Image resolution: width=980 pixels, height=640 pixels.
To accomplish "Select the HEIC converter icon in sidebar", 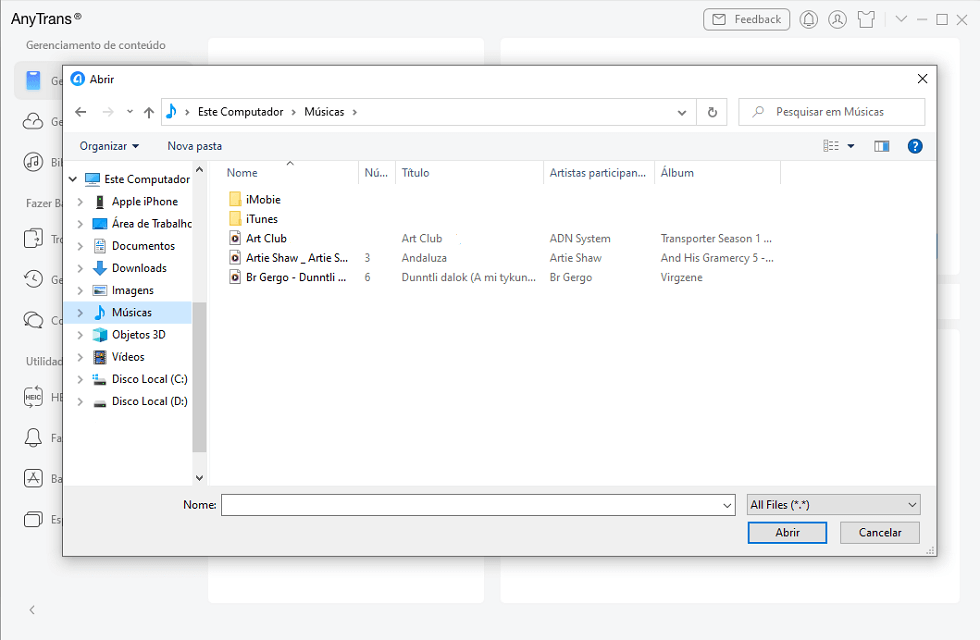I will [33, 397].
